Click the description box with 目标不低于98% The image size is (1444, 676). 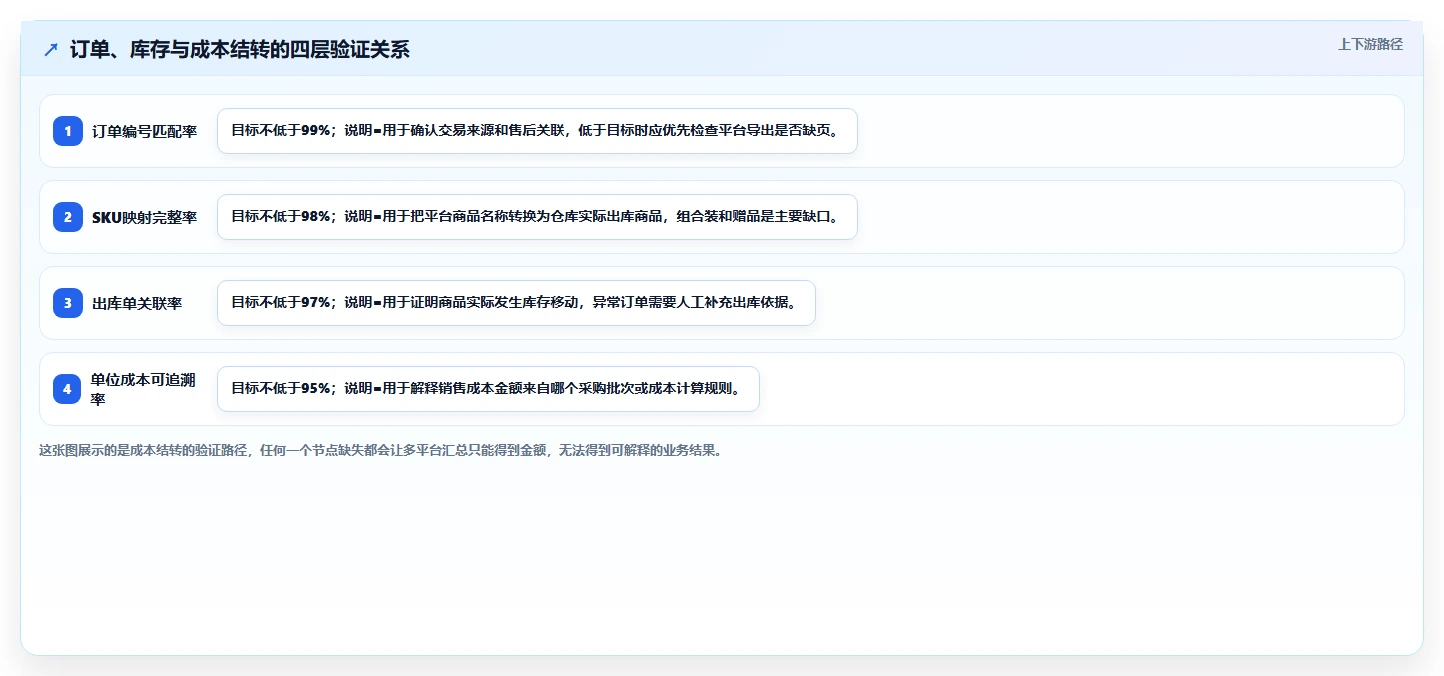pos(537,217)
